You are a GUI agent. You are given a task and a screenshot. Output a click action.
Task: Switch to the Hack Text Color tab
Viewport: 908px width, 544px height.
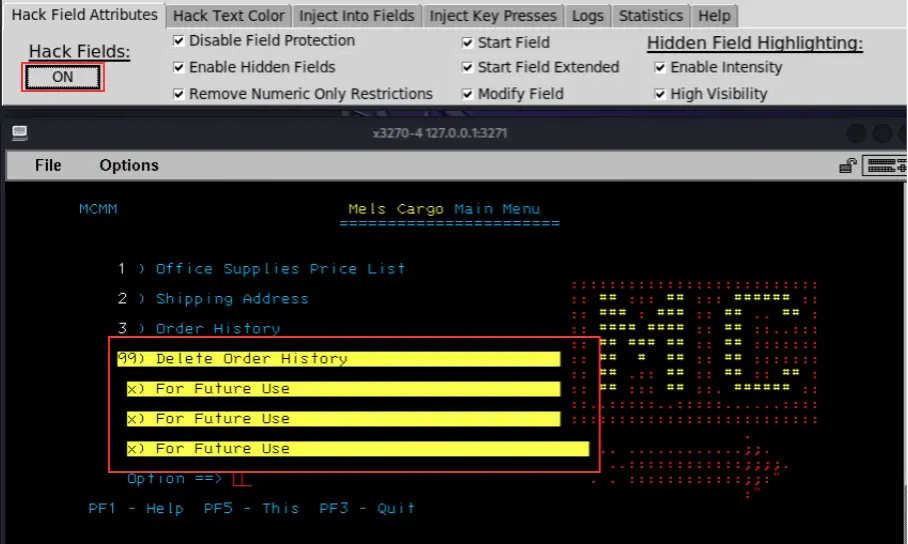tap(229, 16)
